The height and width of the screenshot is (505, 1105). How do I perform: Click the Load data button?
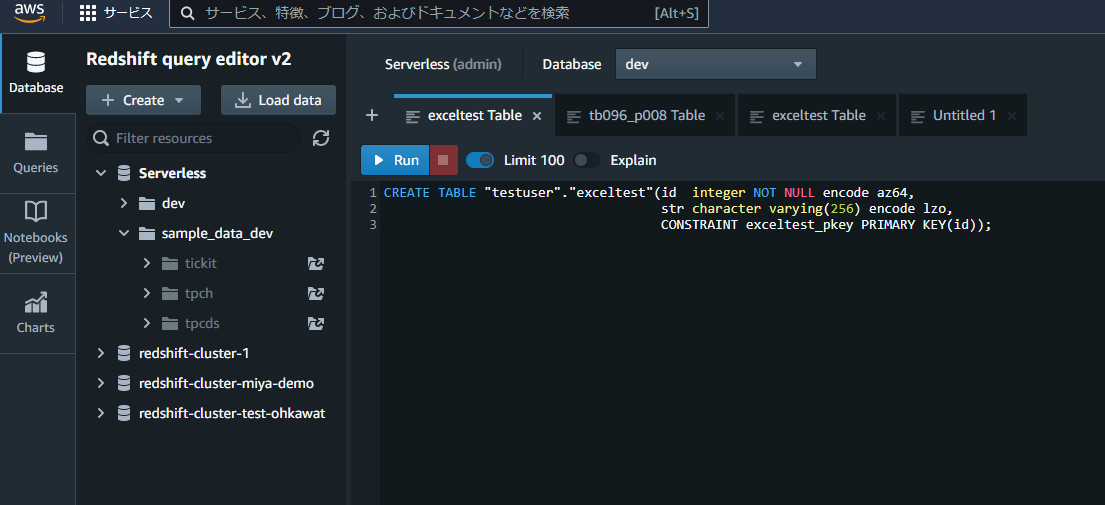pos(278,100)
